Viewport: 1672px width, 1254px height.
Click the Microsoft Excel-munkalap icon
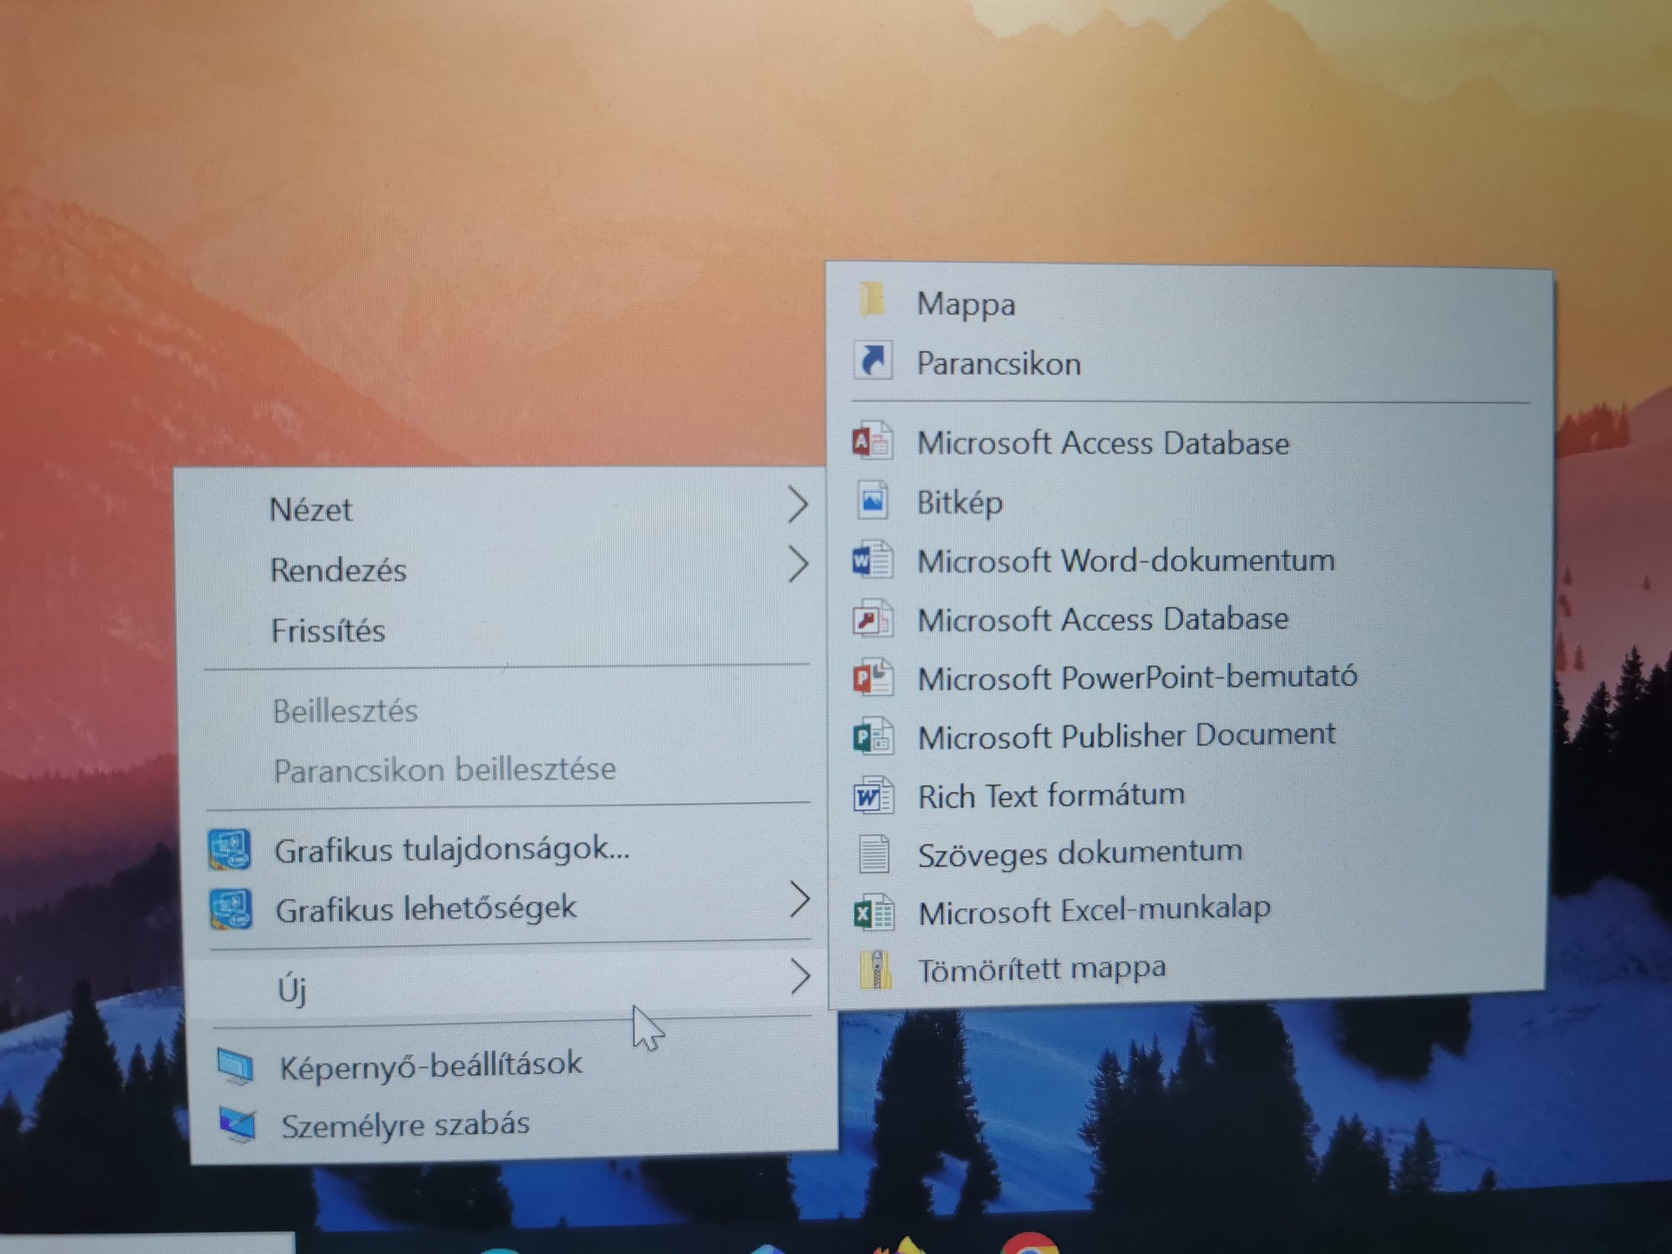[874, 912]
